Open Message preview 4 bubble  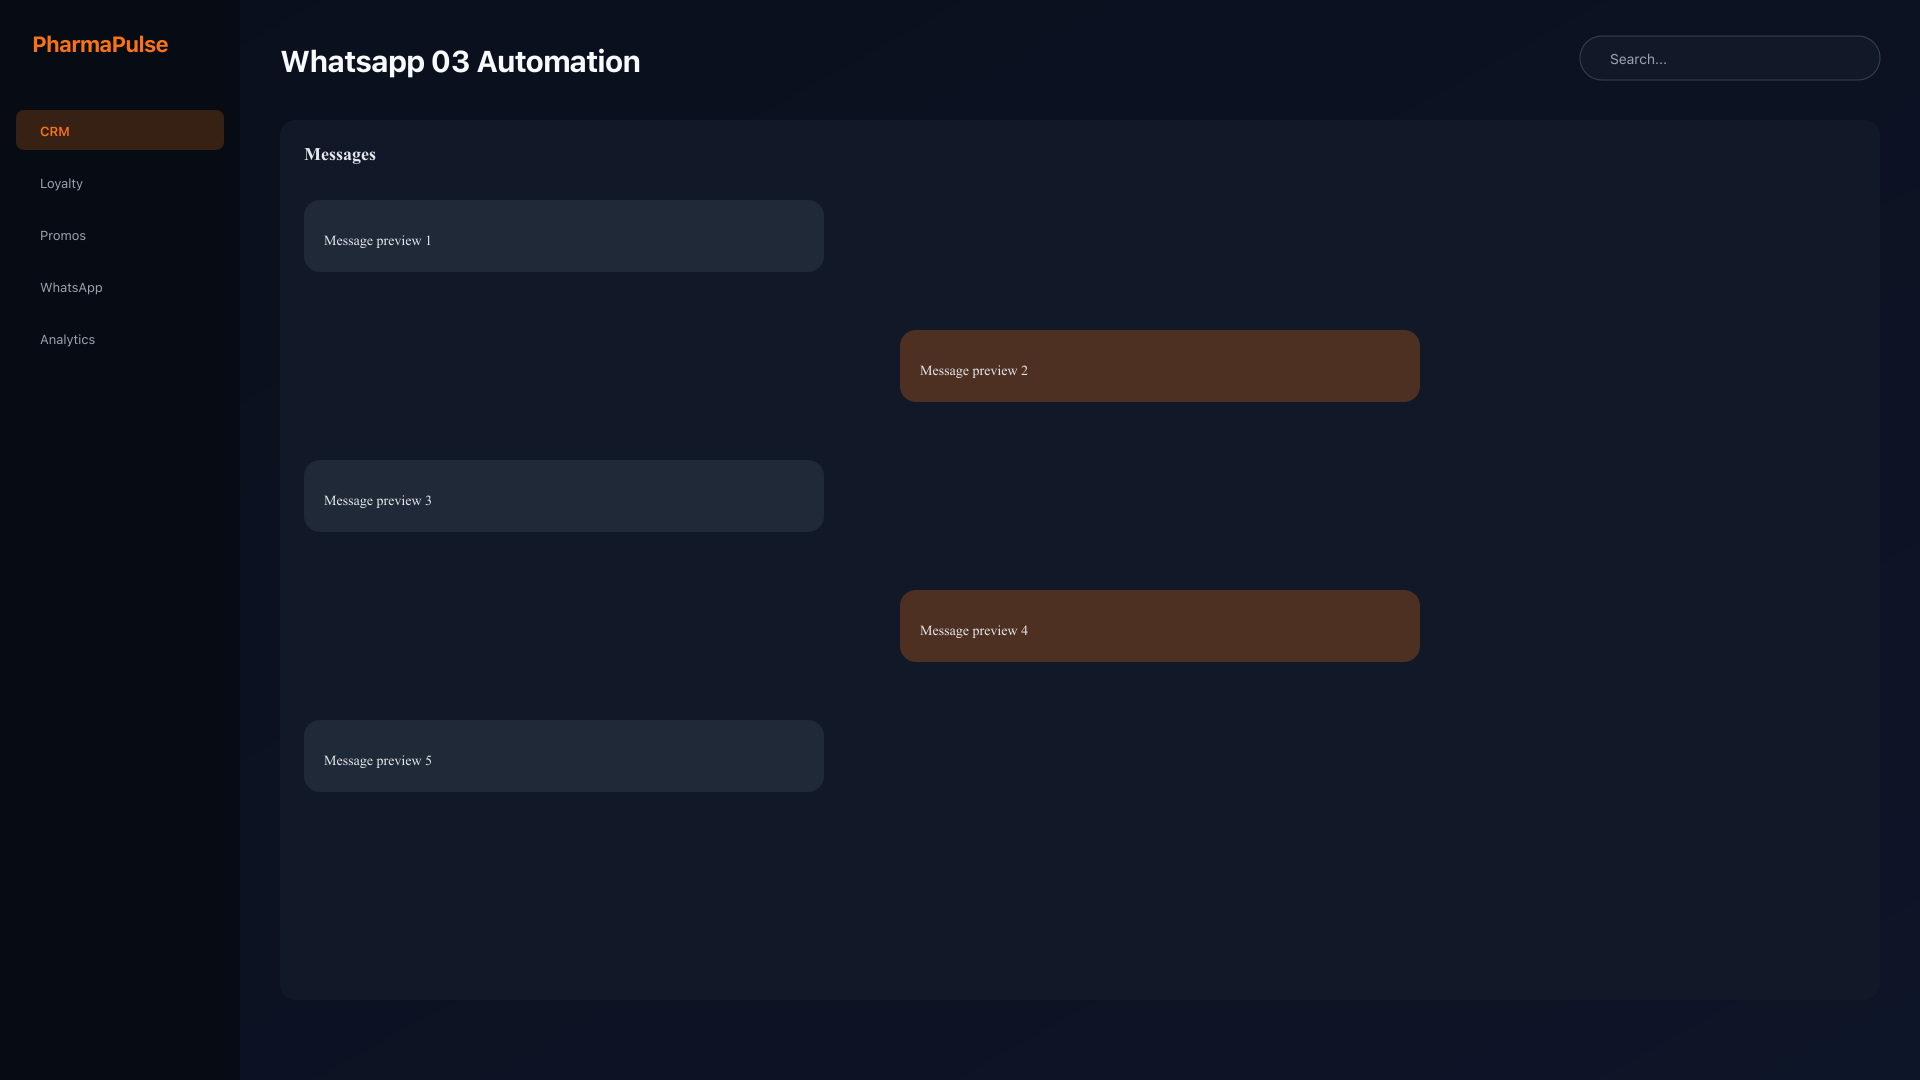click(1160, 626)
